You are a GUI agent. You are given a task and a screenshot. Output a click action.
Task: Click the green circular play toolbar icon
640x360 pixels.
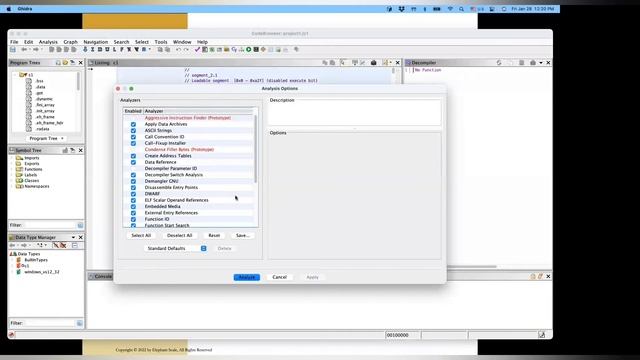coord(249,50)
